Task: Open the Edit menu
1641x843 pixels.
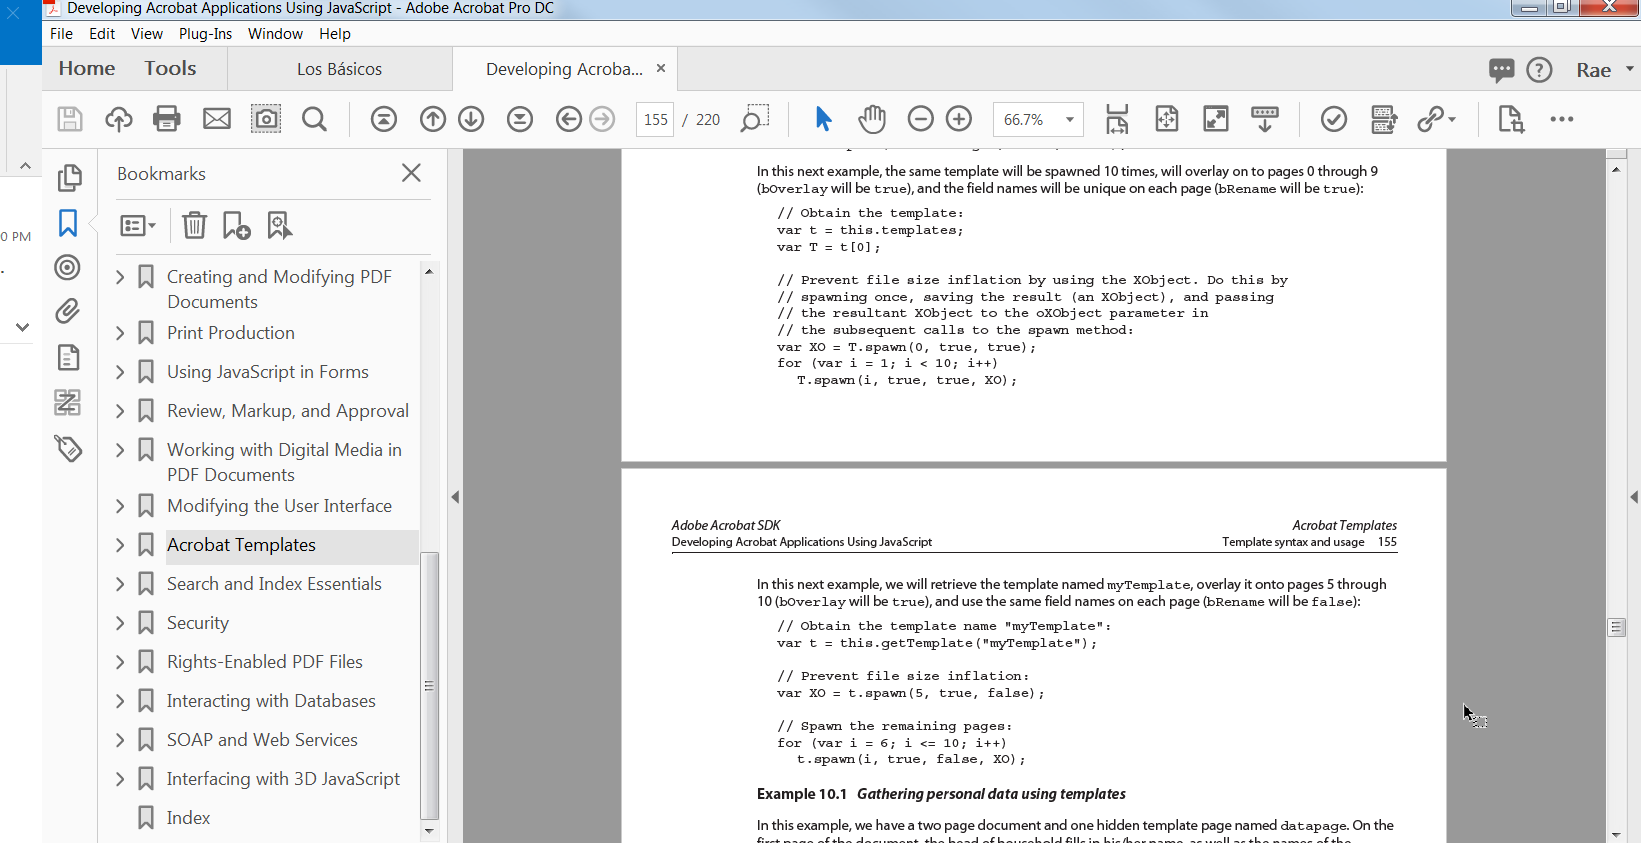Action: click(102, 33)
